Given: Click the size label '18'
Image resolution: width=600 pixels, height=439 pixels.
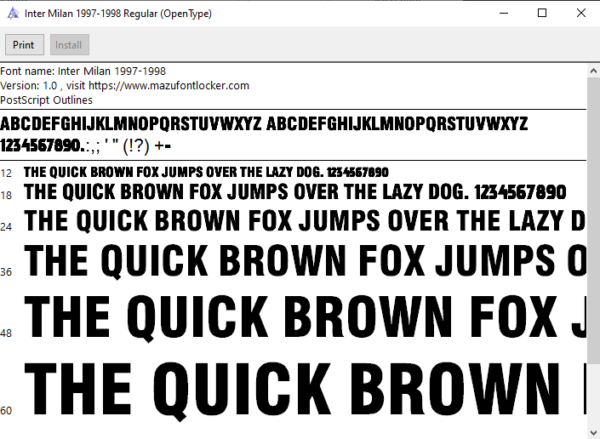Looking at the screenshot, I should pos(6,196).
